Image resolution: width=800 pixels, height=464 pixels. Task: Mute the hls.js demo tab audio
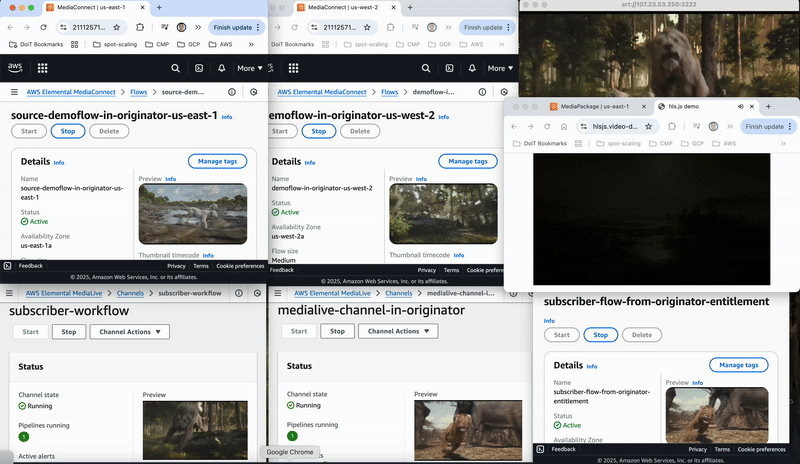point(740,107)
